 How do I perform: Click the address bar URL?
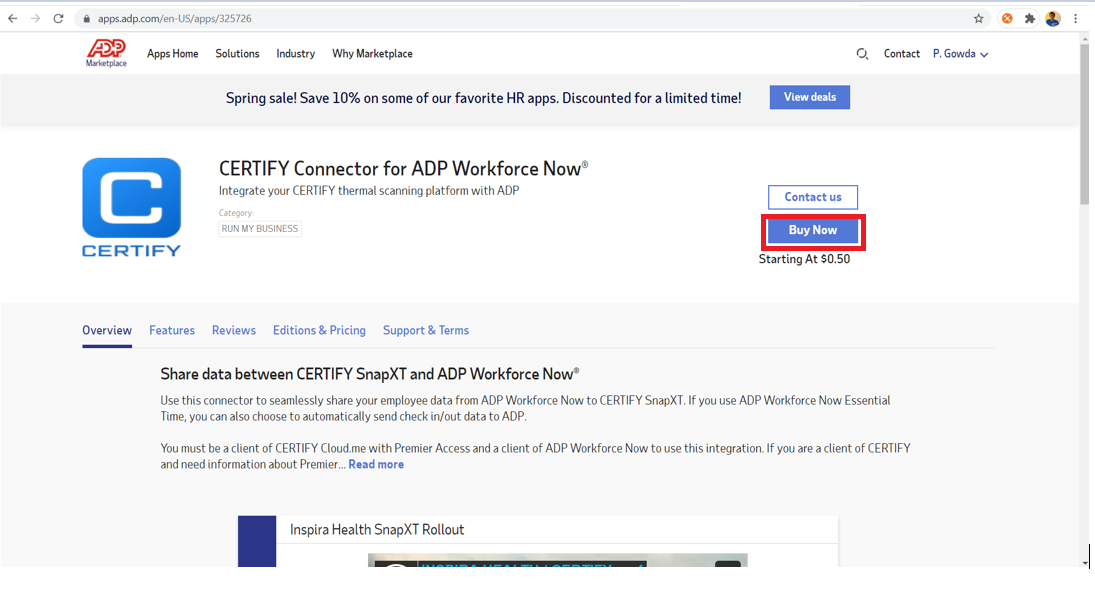click(175, 19)
